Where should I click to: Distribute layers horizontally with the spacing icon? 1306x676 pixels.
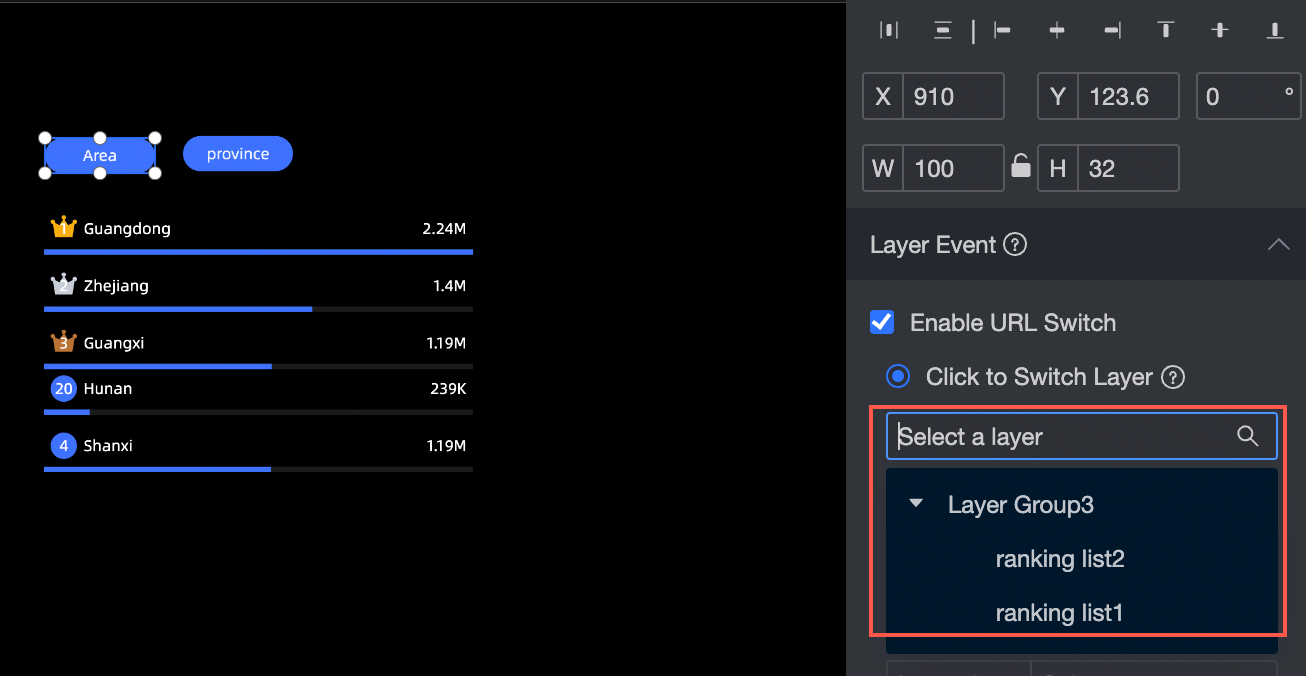tap(889, 30)
